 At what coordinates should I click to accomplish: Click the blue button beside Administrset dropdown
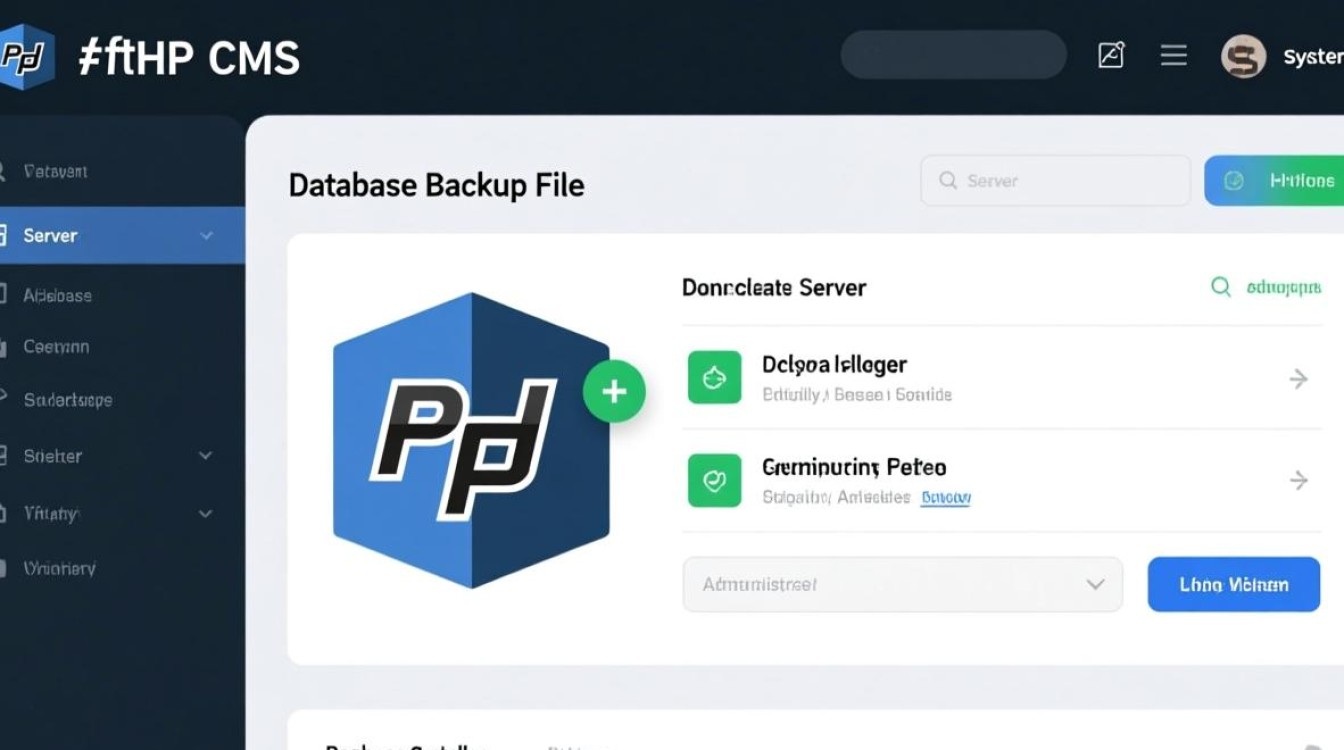point(1233,584)
